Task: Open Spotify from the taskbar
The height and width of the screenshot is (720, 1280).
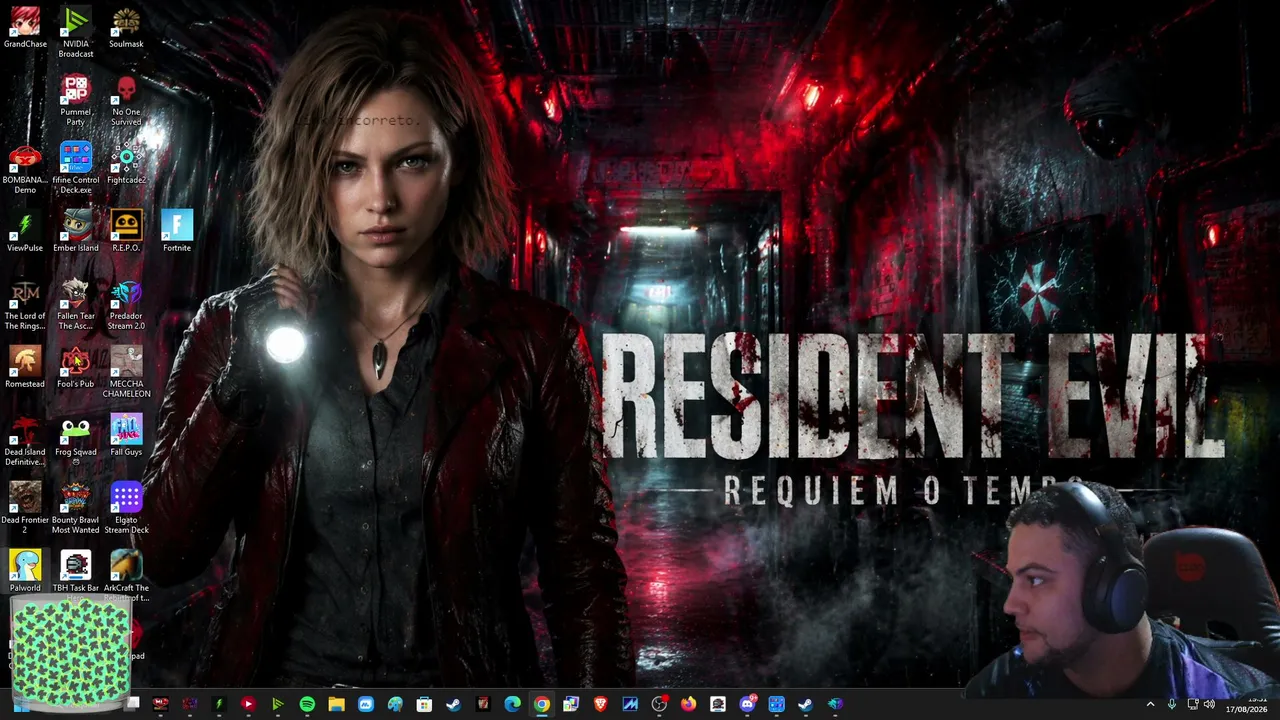Action: [307, 704]
